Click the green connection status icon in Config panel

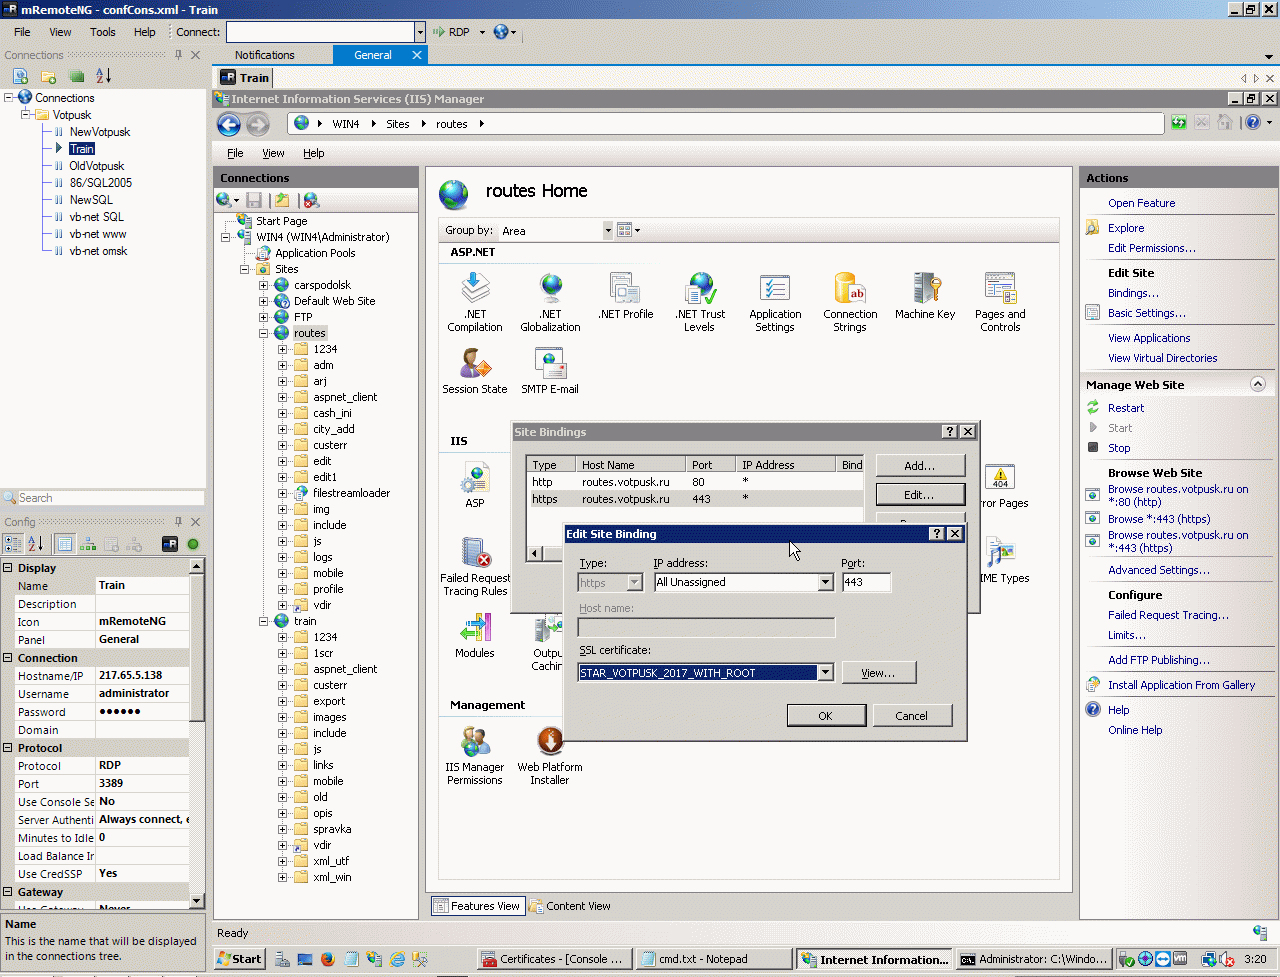pos(193,544)
